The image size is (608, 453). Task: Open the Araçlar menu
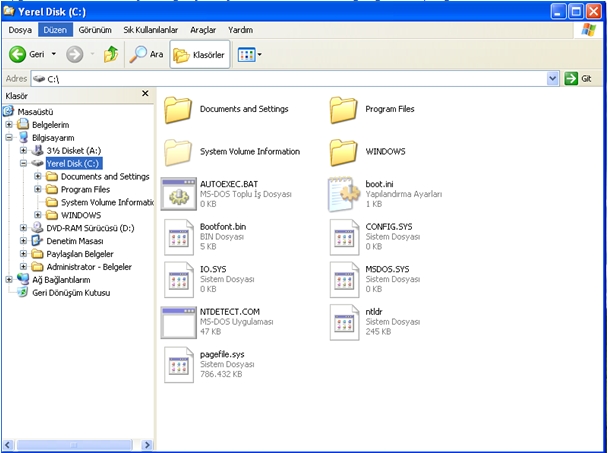click(x=203, y=30)
